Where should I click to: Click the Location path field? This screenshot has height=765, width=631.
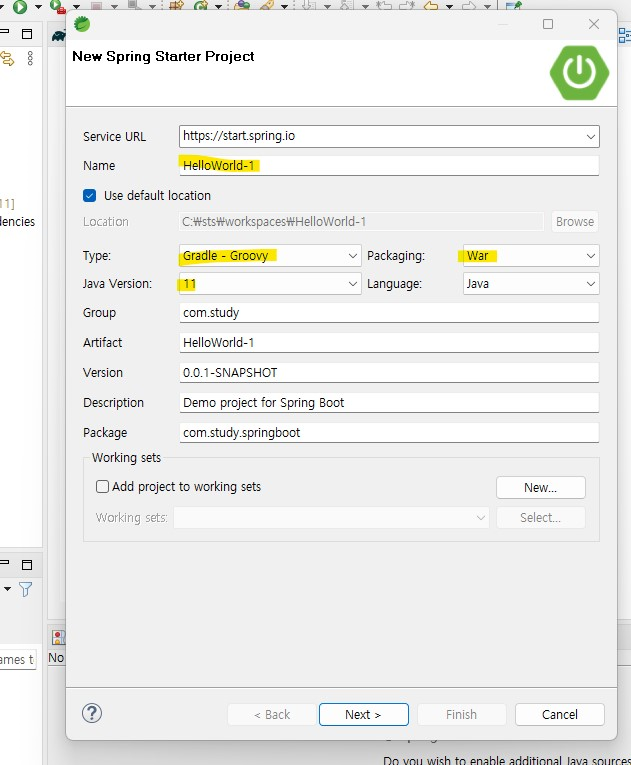(x=361, y=221)
